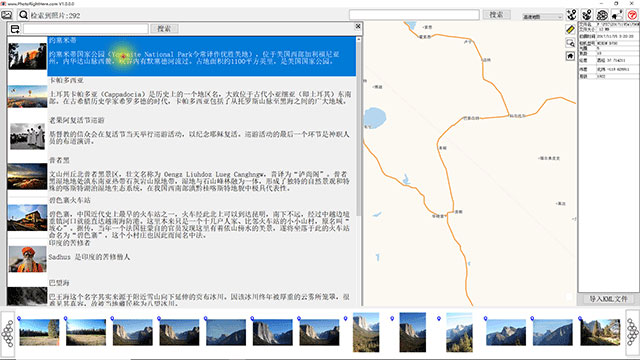Click the add-to-list icon beside the panel search field
640x360 pixels.
(x=15, y=29)
